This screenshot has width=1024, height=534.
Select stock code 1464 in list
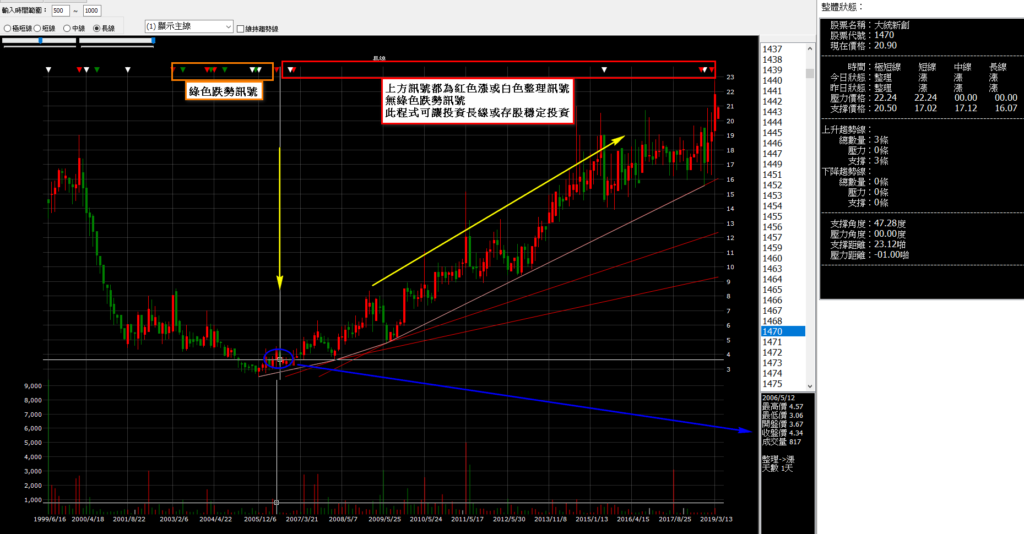pos(782,279)
